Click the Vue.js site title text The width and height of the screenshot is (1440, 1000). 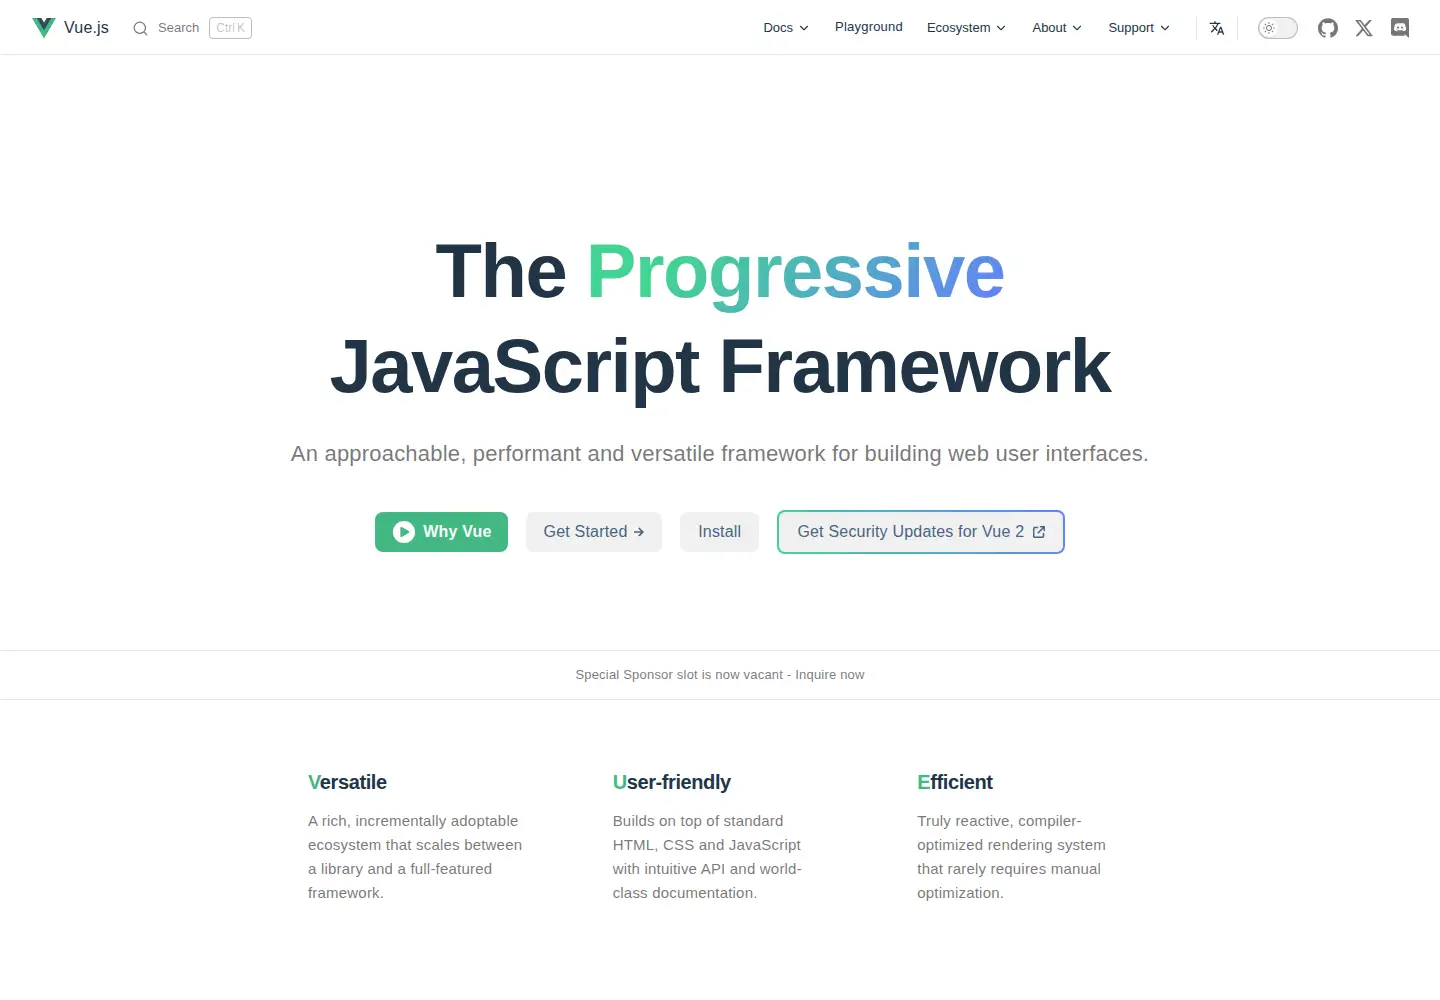tap(86, 28)
